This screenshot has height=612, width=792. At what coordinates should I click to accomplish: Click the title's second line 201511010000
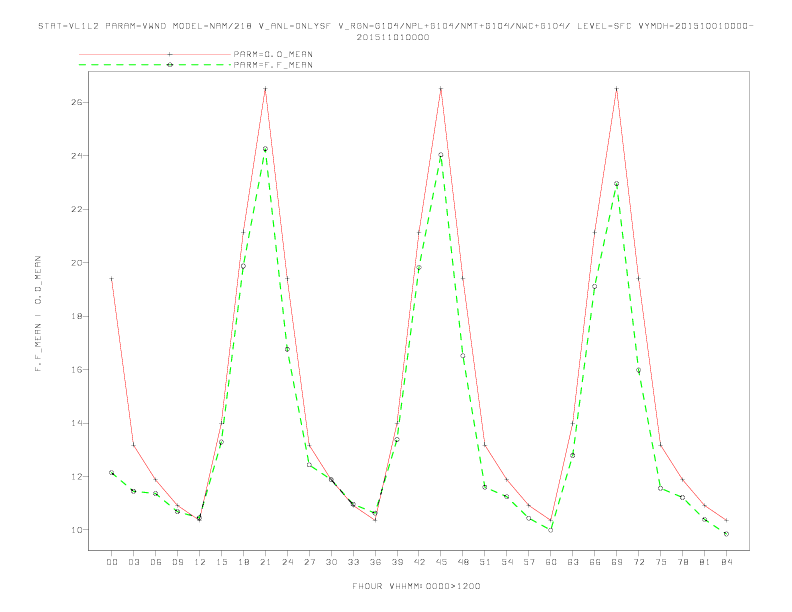click(x=393, y=37)
